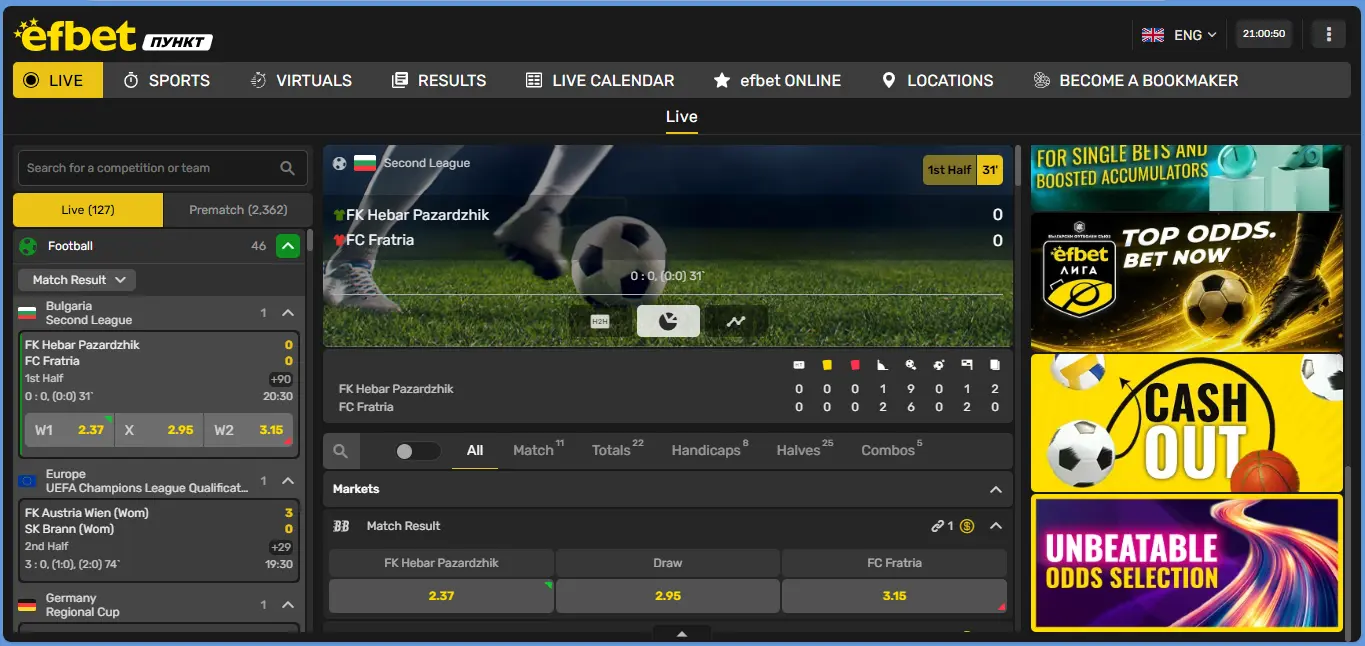Image resolution: width=1365 pixels, height=646 pixels.
Task: Click the soccer ball icon beside Second League
Action: pyautogui.click(x=340, y=163)
